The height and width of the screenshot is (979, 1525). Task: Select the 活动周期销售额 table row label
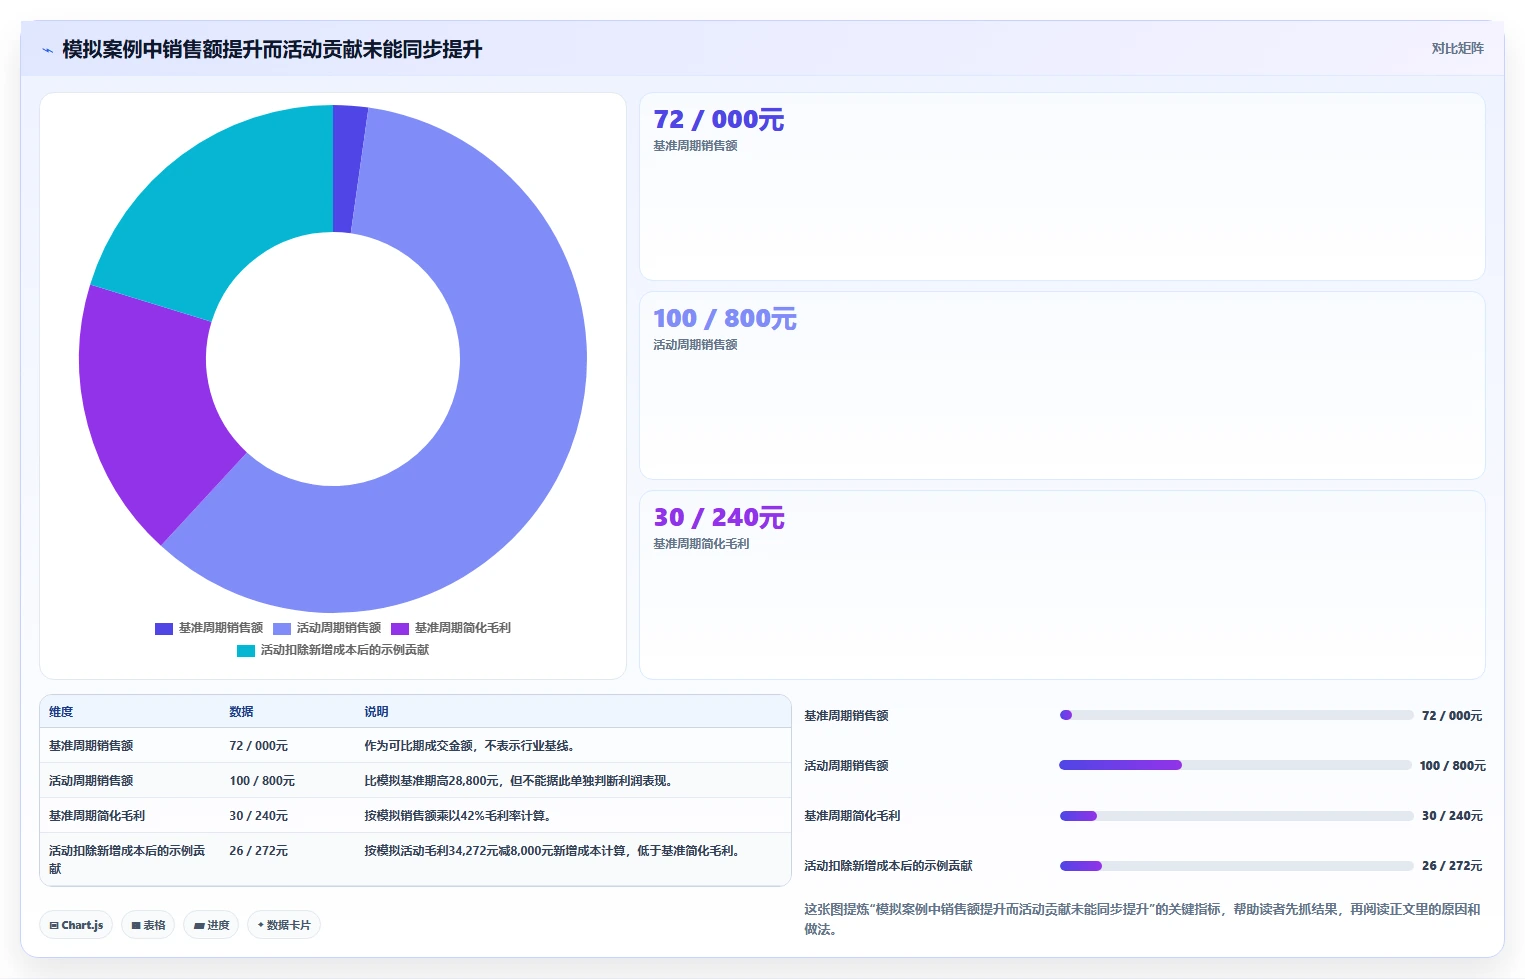(91, 781)
